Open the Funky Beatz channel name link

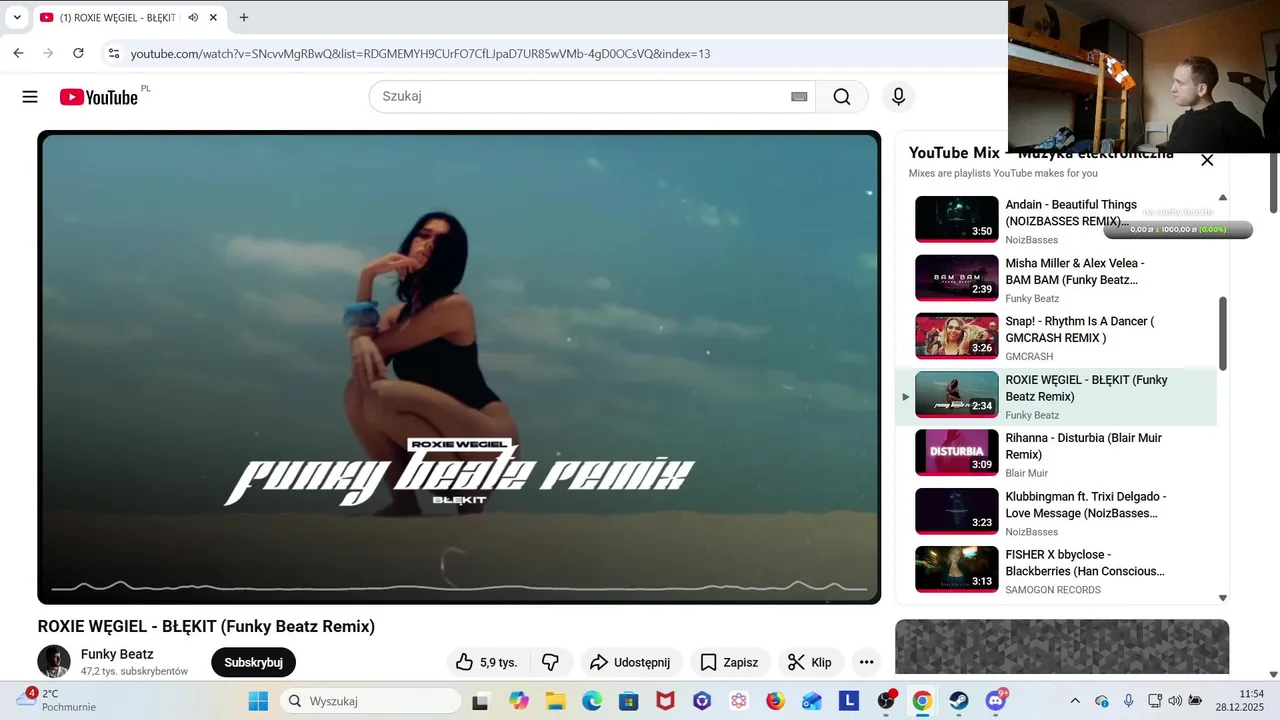(x=117, y=654)
